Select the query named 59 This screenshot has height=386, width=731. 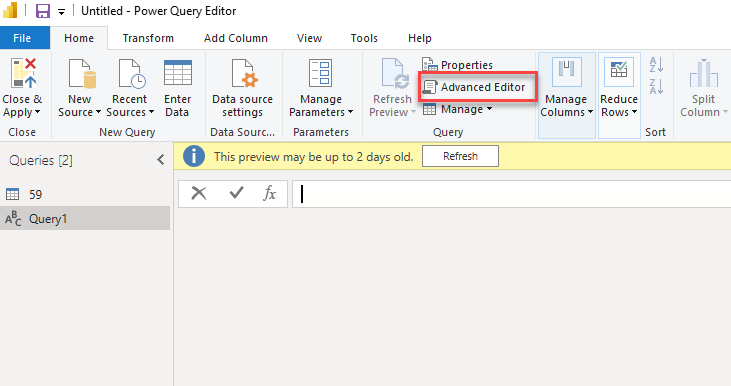pos(85,194)
